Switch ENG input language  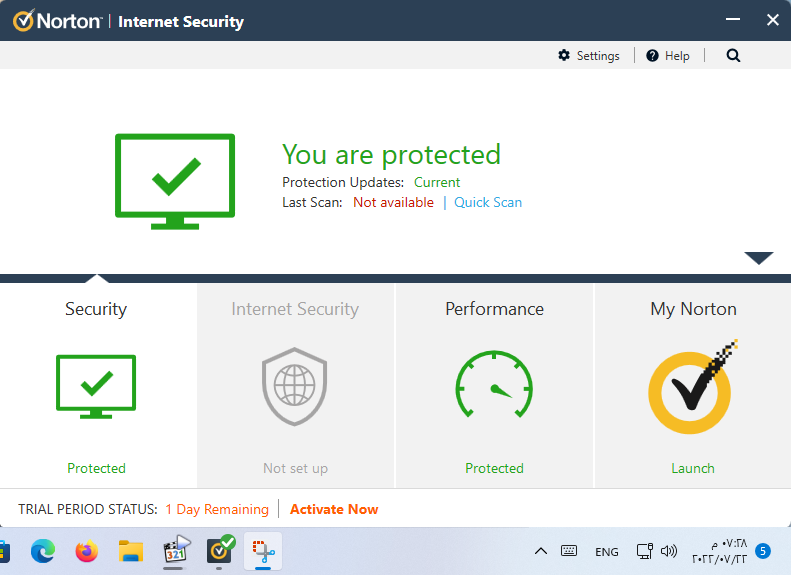pyautogui.click(x=606, y=552)
